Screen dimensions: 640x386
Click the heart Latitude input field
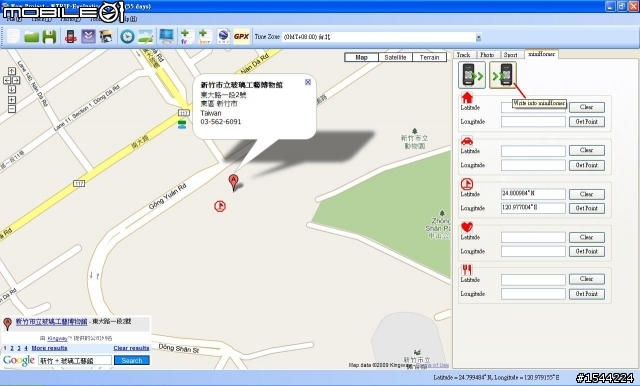[x=533, y=237]
